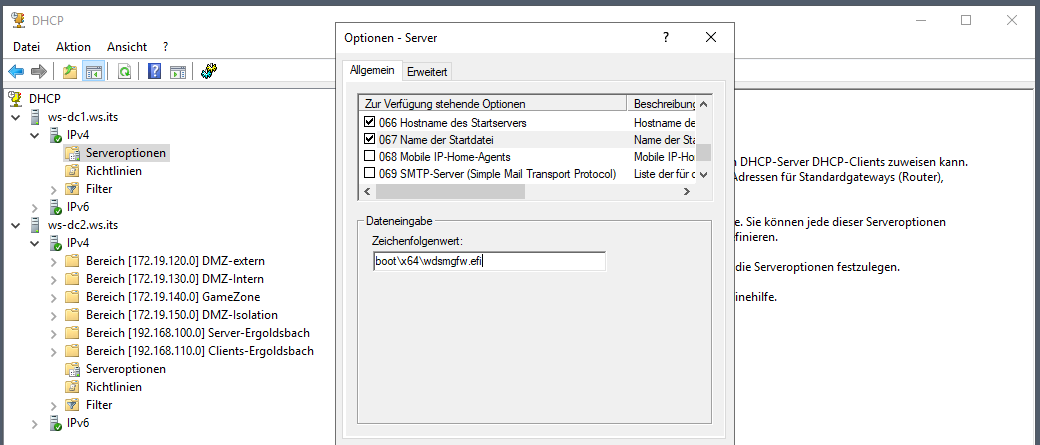This screenshot has height=445, width=1040.
Task: Expand Bereich [172.19.130.0] DMZ-Intern
Action: (x=54, y=279)
